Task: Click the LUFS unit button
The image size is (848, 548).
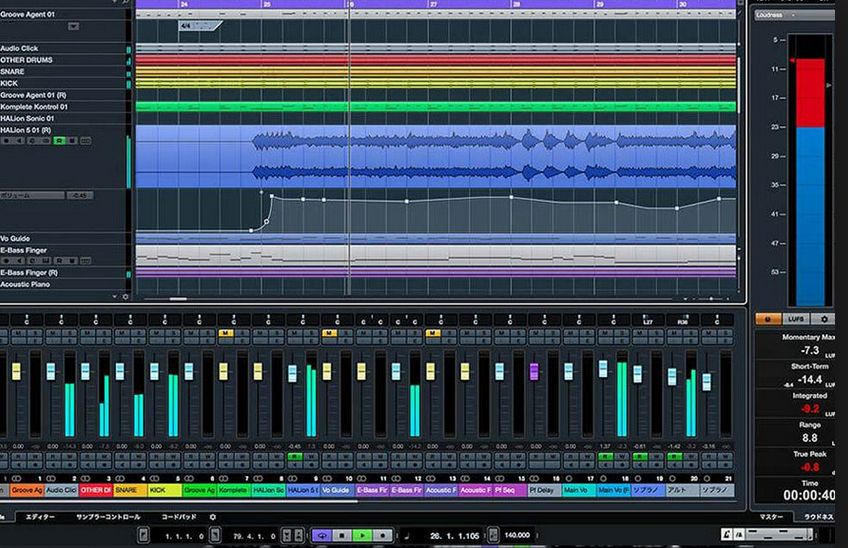Action: pyautogui.click(x=796, y=319)
